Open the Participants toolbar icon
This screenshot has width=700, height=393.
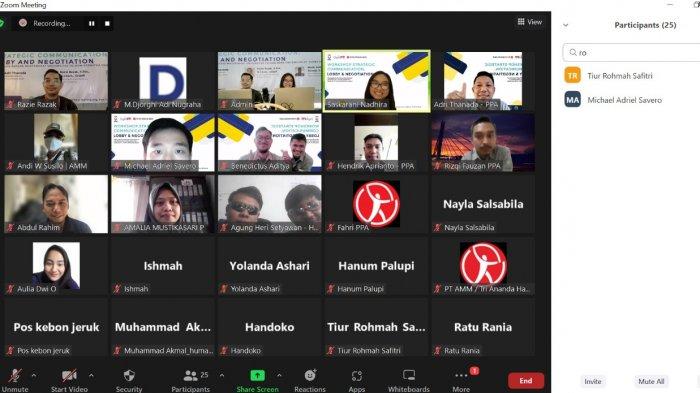click(x=191, y=375)
